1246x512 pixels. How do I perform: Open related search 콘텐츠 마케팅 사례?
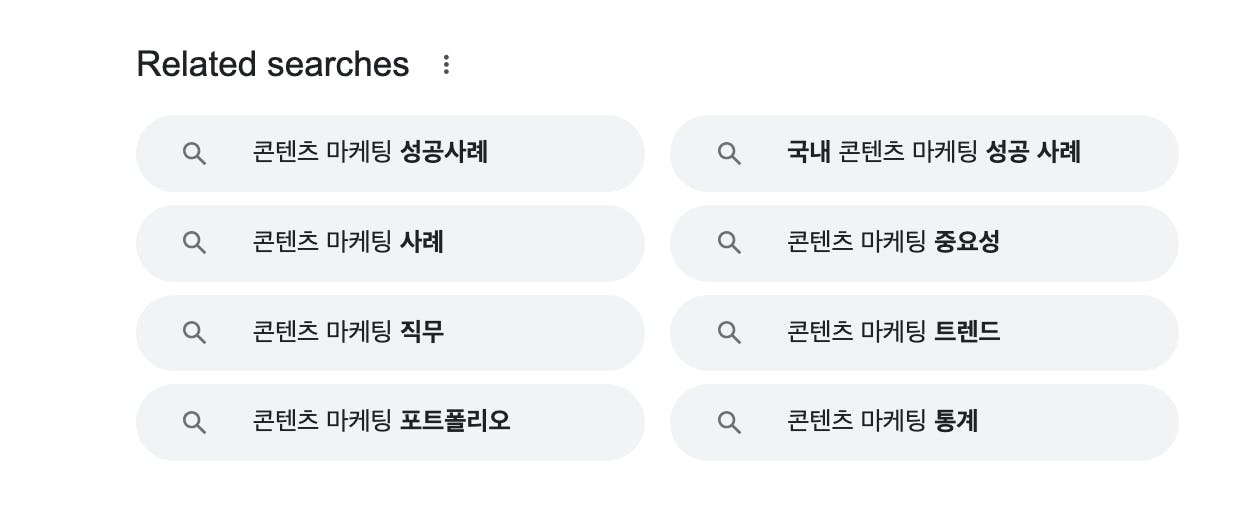tap(348, 243)
